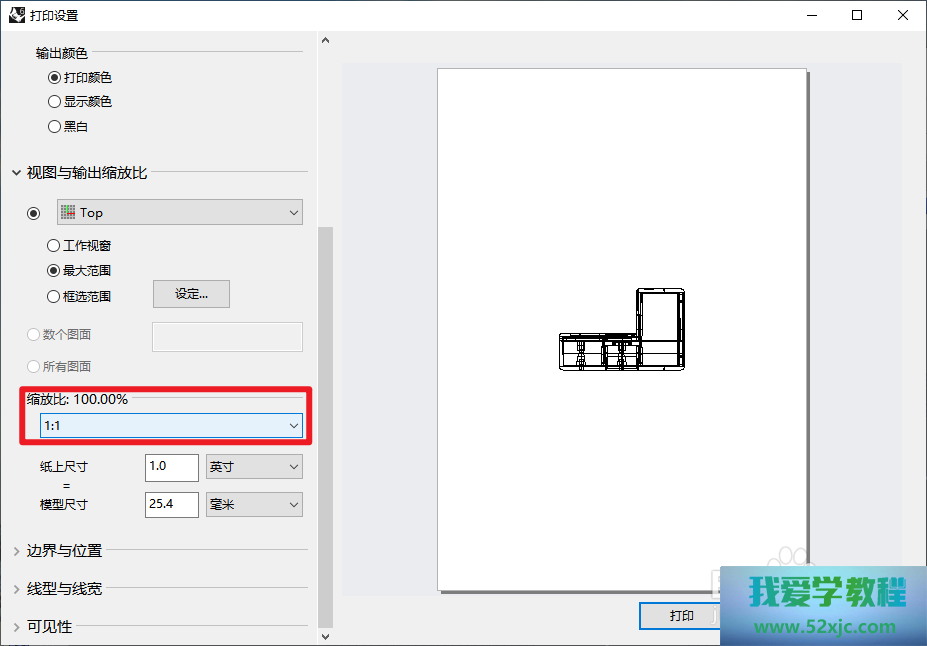The width and height of the screenshot is (927, 646).
Task: Expand the 线型与线宽 section
Action: (64, 589)
